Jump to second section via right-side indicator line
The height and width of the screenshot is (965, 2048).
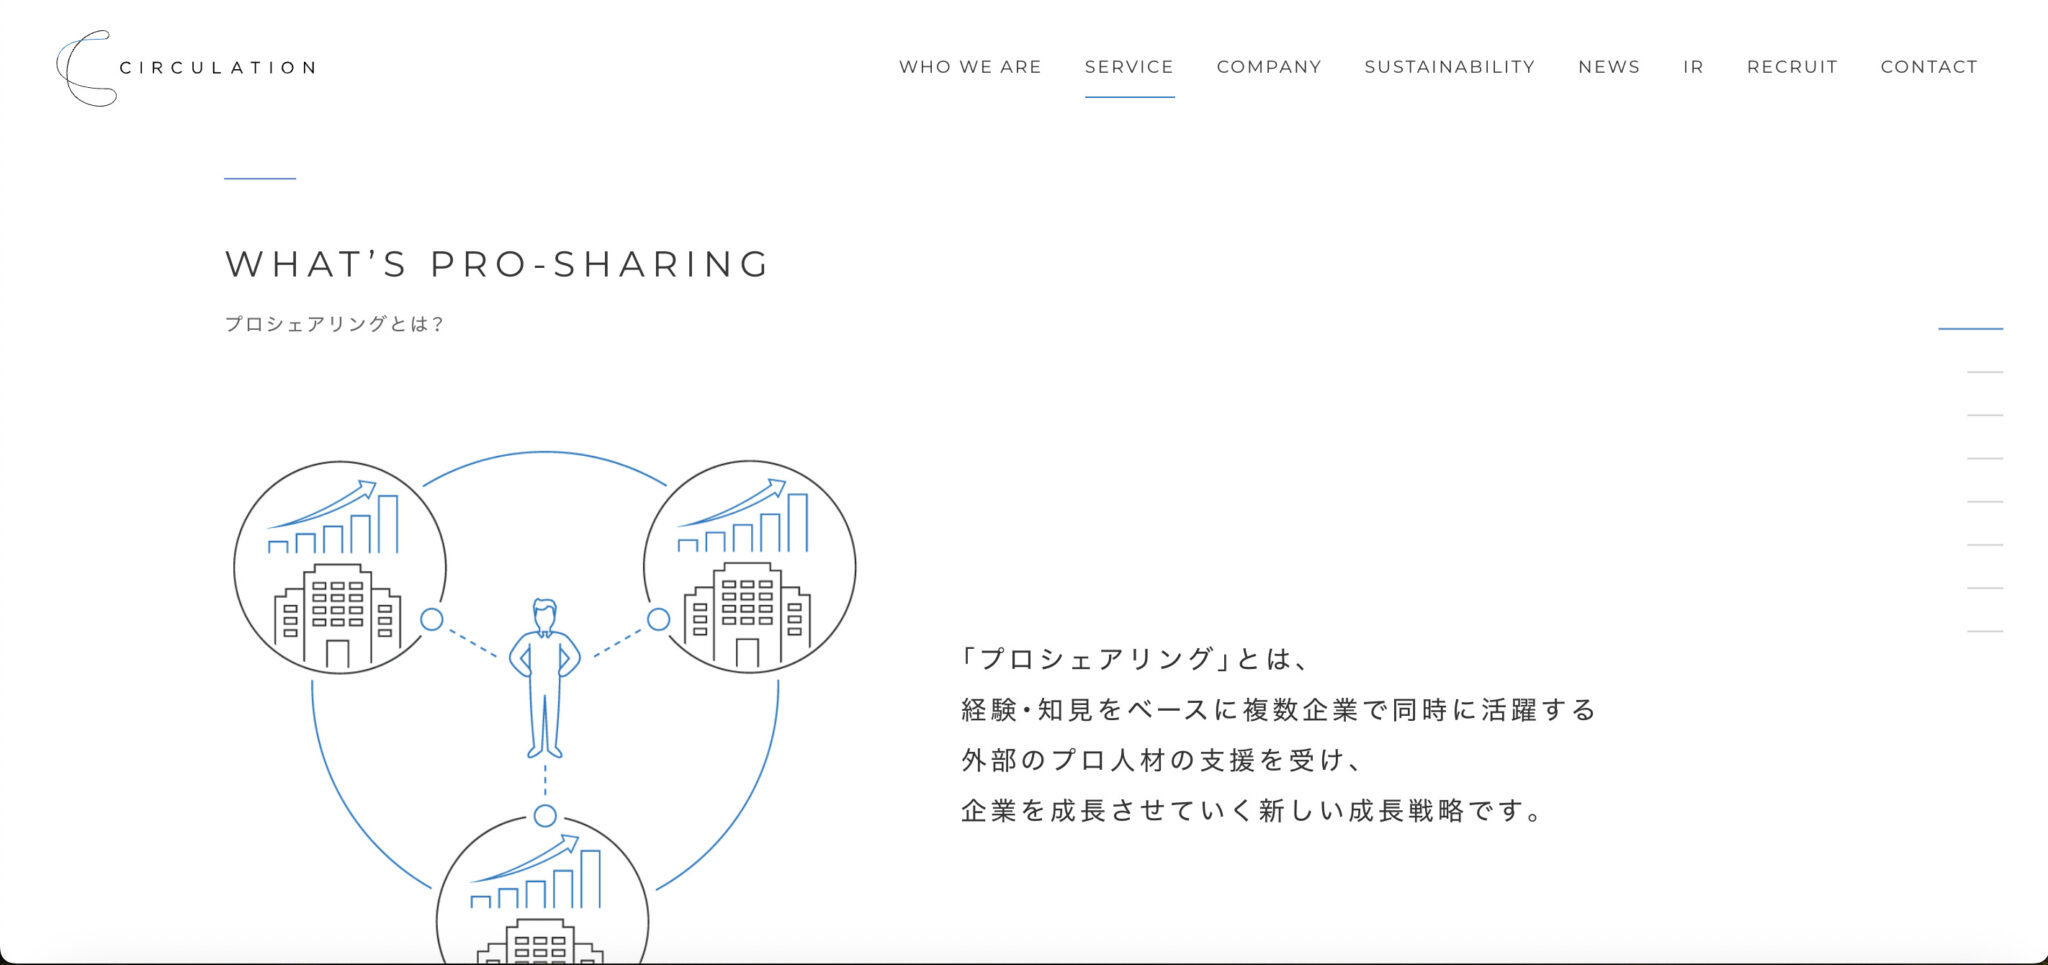[1985, 372]
